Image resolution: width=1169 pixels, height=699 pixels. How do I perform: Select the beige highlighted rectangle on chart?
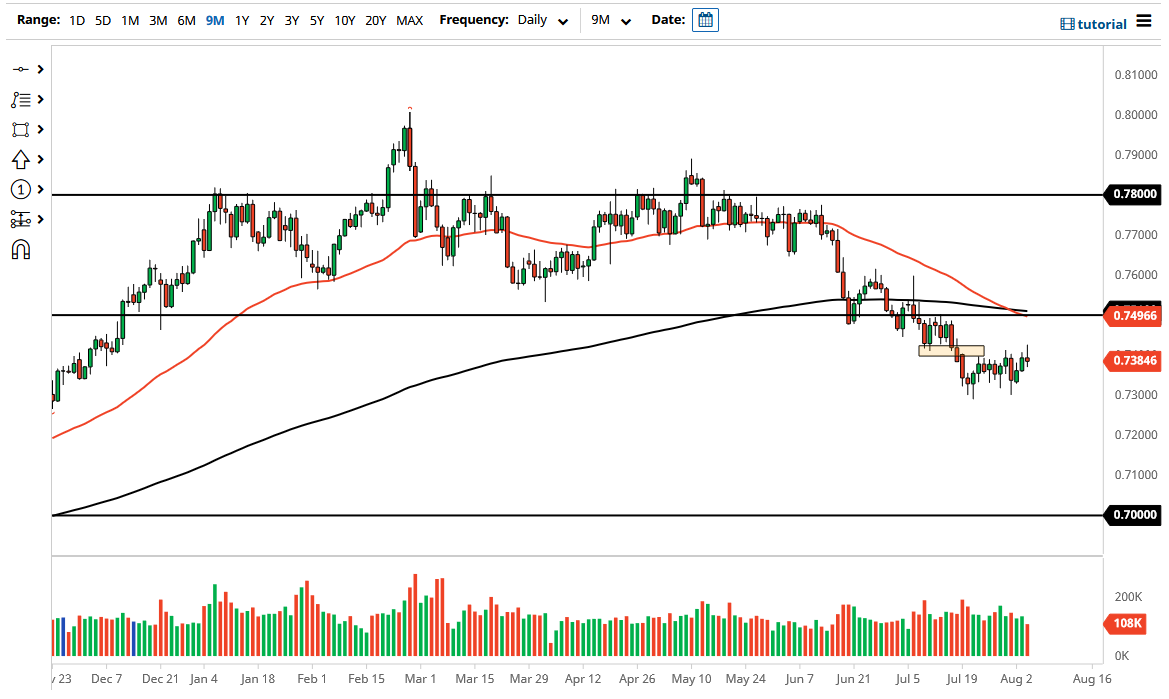951,350
